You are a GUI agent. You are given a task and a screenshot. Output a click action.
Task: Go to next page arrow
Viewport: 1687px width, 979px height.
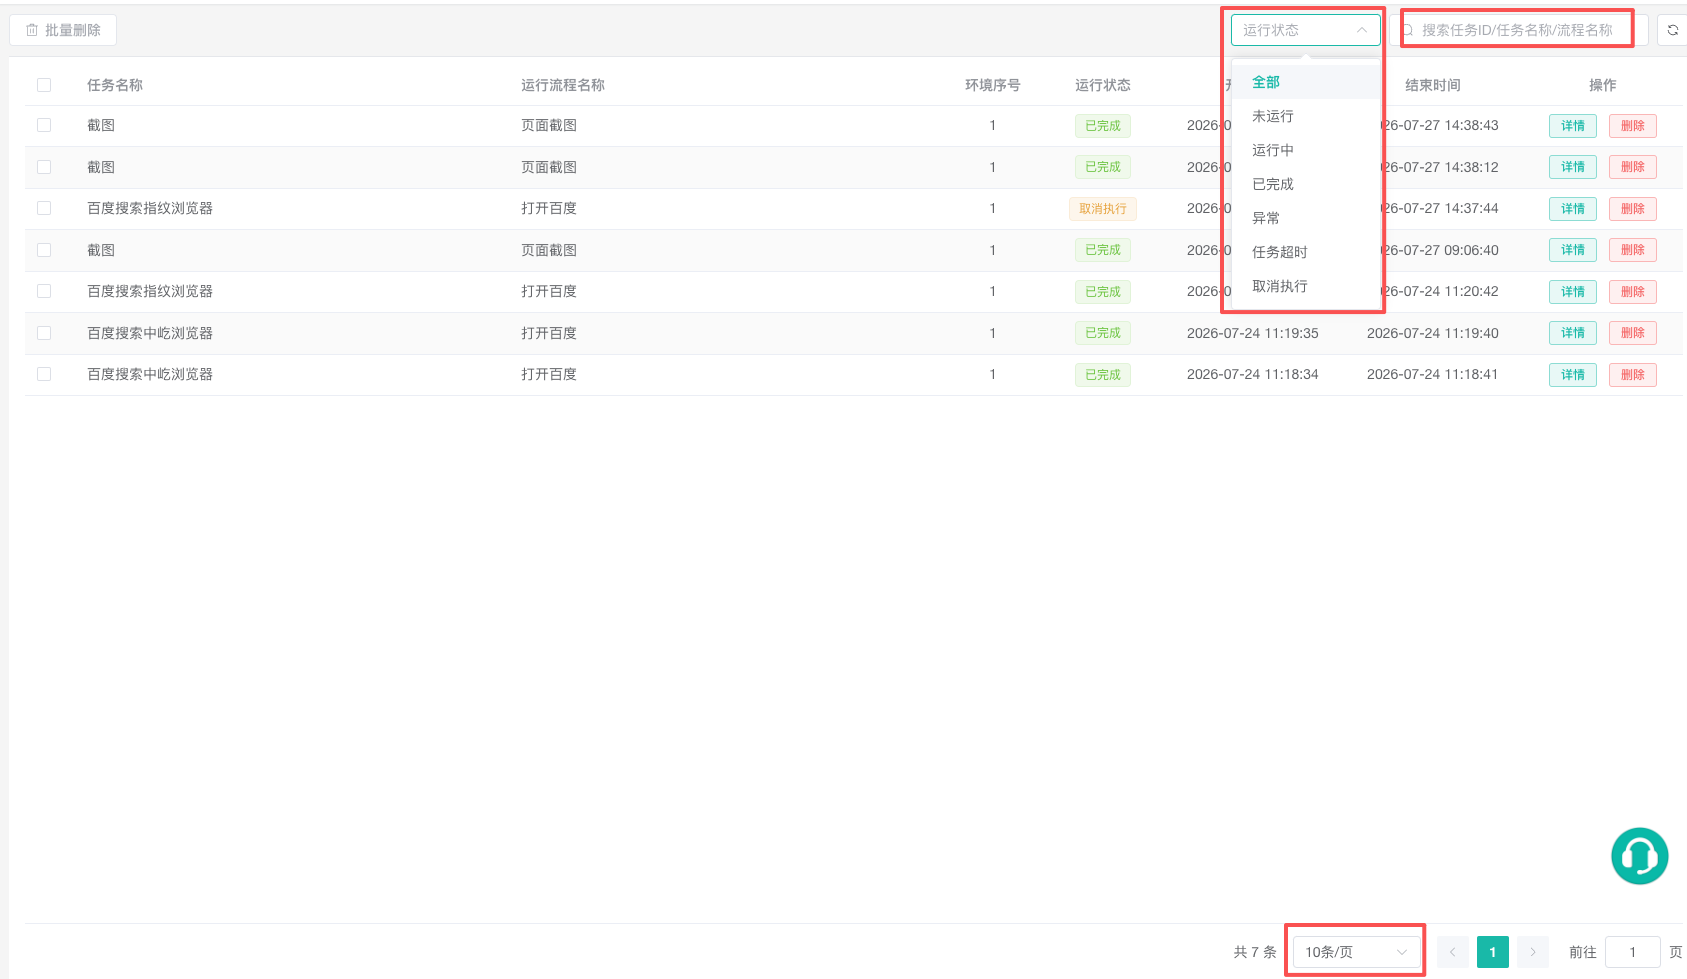point(1532,952)
